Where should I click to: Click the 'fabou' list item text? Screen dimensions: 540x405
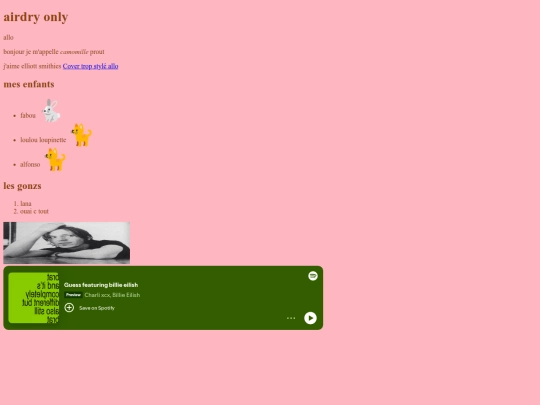click(x=28, y=115)
